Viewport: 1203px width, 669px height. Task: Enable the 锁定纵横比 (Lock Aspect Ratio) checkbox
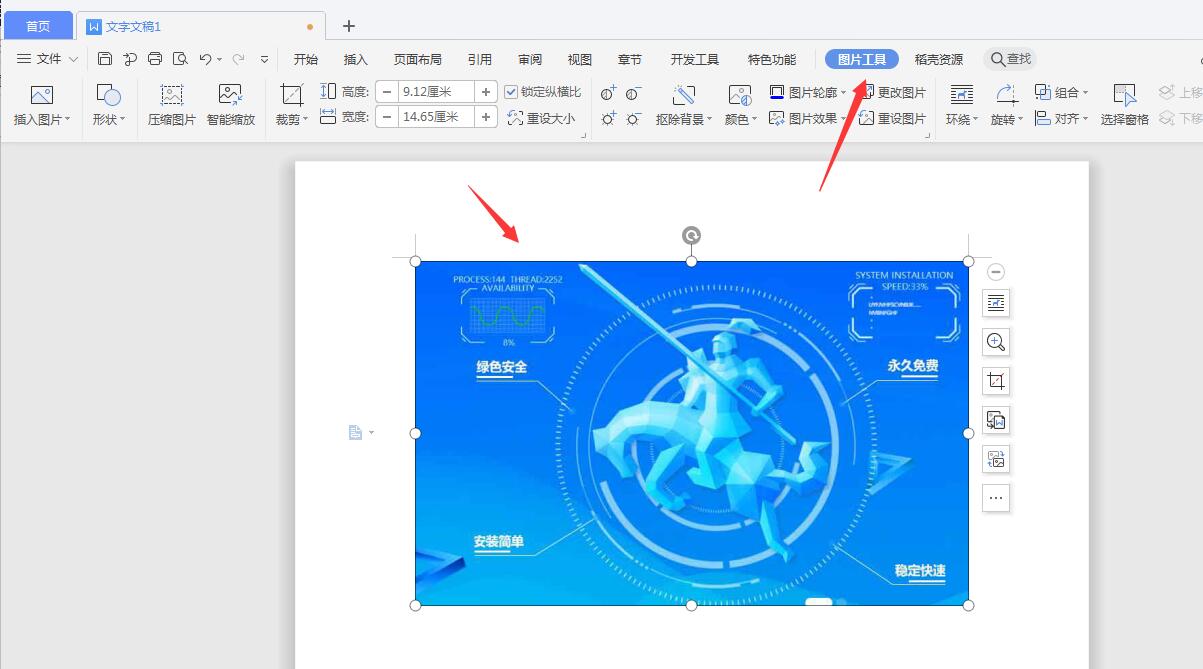512,91
